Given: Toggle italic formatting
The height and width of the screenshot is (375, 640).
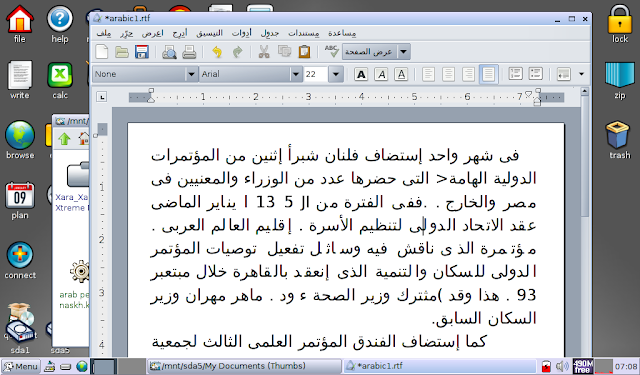Looking at the screenshot, I should click(381, 74).
